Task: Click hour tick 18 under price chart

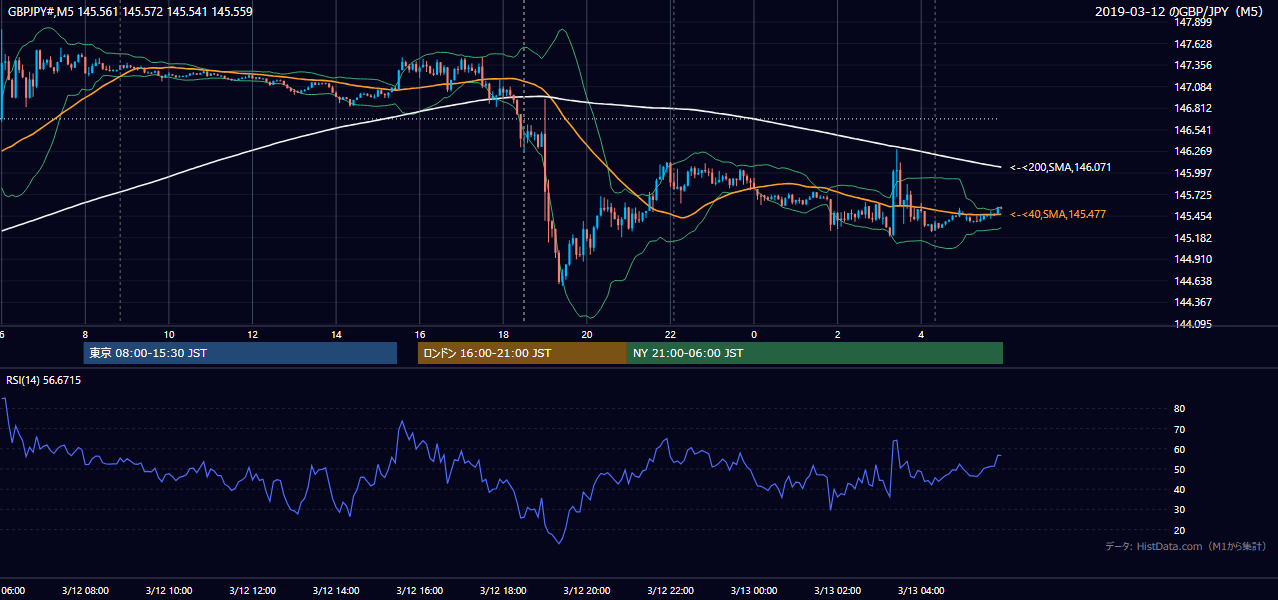Action: (504, 335)
